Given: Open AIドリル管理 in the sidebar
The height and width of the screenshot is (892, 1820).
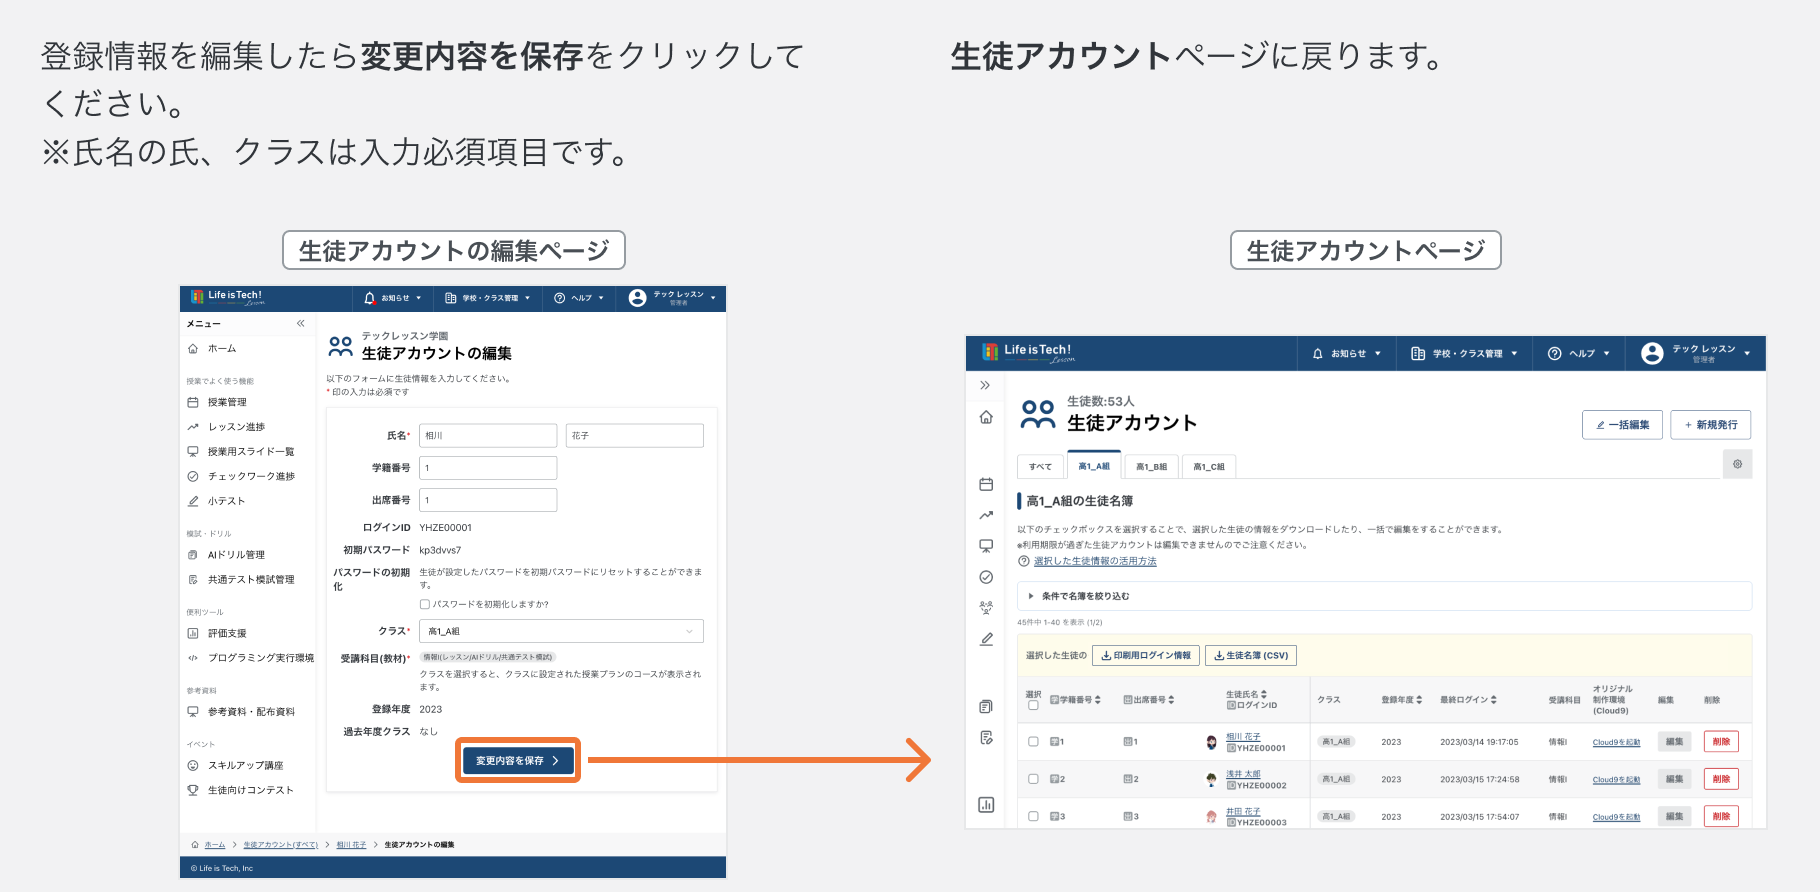Looking at the screenshot, I should pos(226,555).
